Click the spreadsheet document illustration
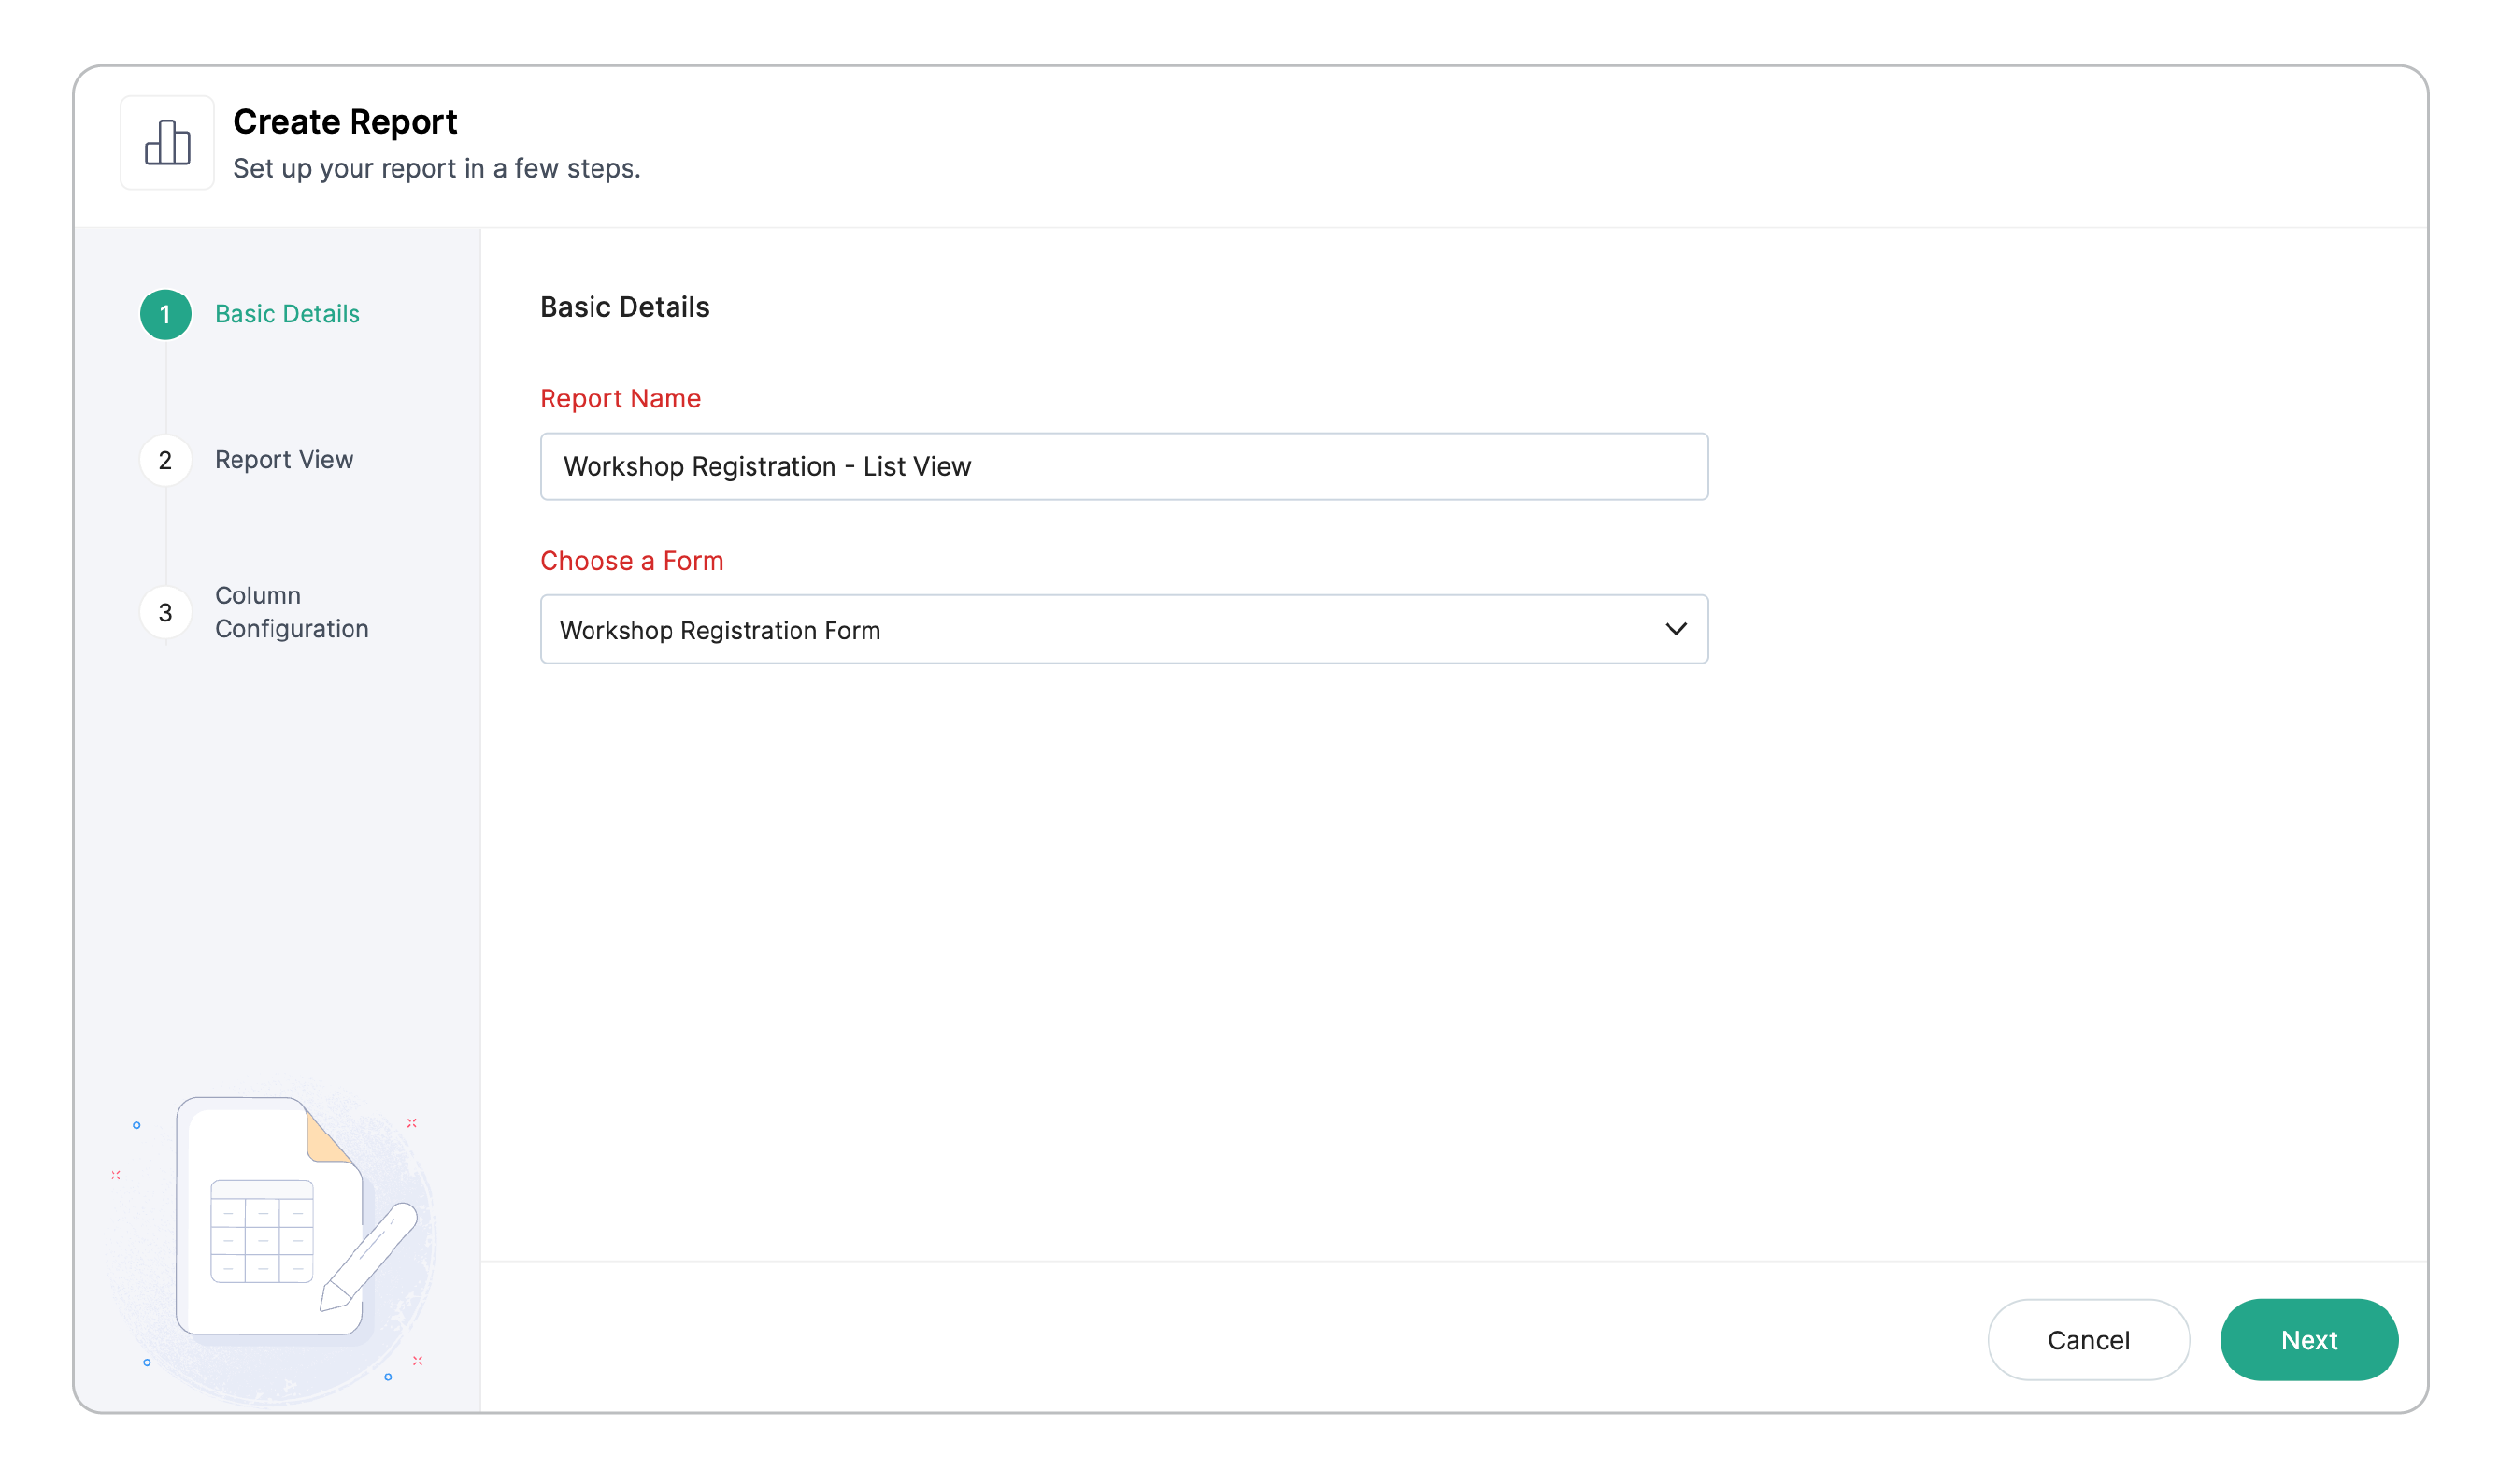The image size is (2499, 1484). 270,1215
